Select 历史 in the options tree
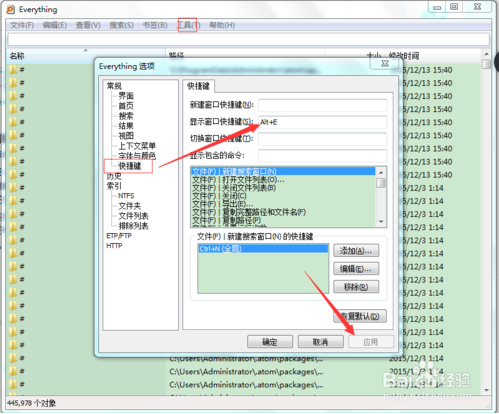The image size is (499, 414). click(x=114, y=176)
